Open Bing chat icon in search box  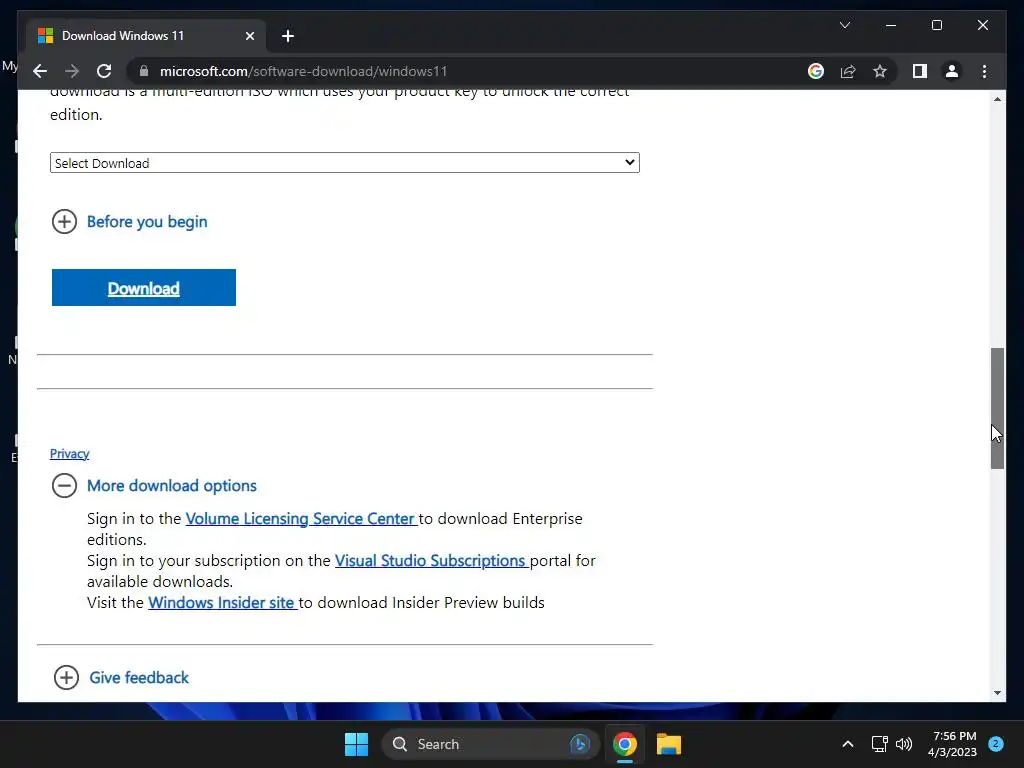[x=580, y=744]
